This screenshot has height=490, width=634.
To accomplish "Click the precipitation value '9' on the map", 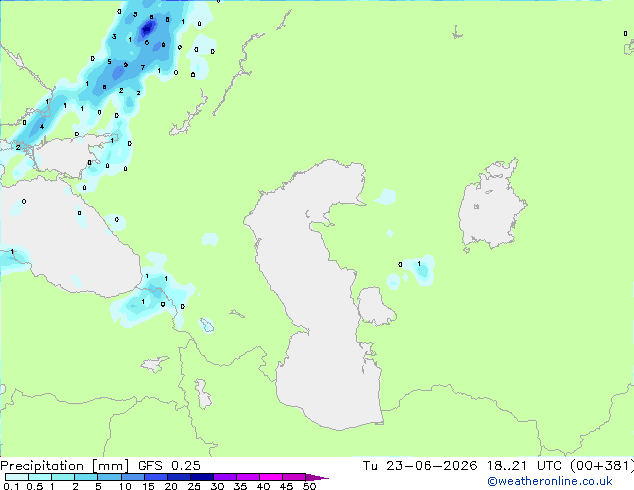I will point(126,65).
